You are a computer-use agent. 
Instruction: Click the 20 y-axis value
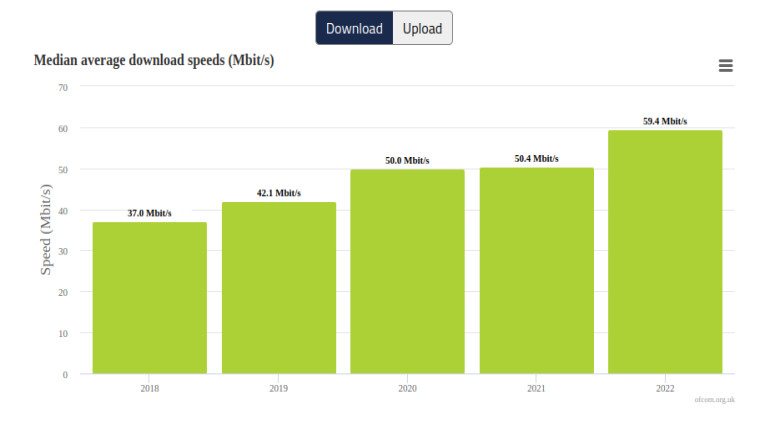tap(63, 293)
